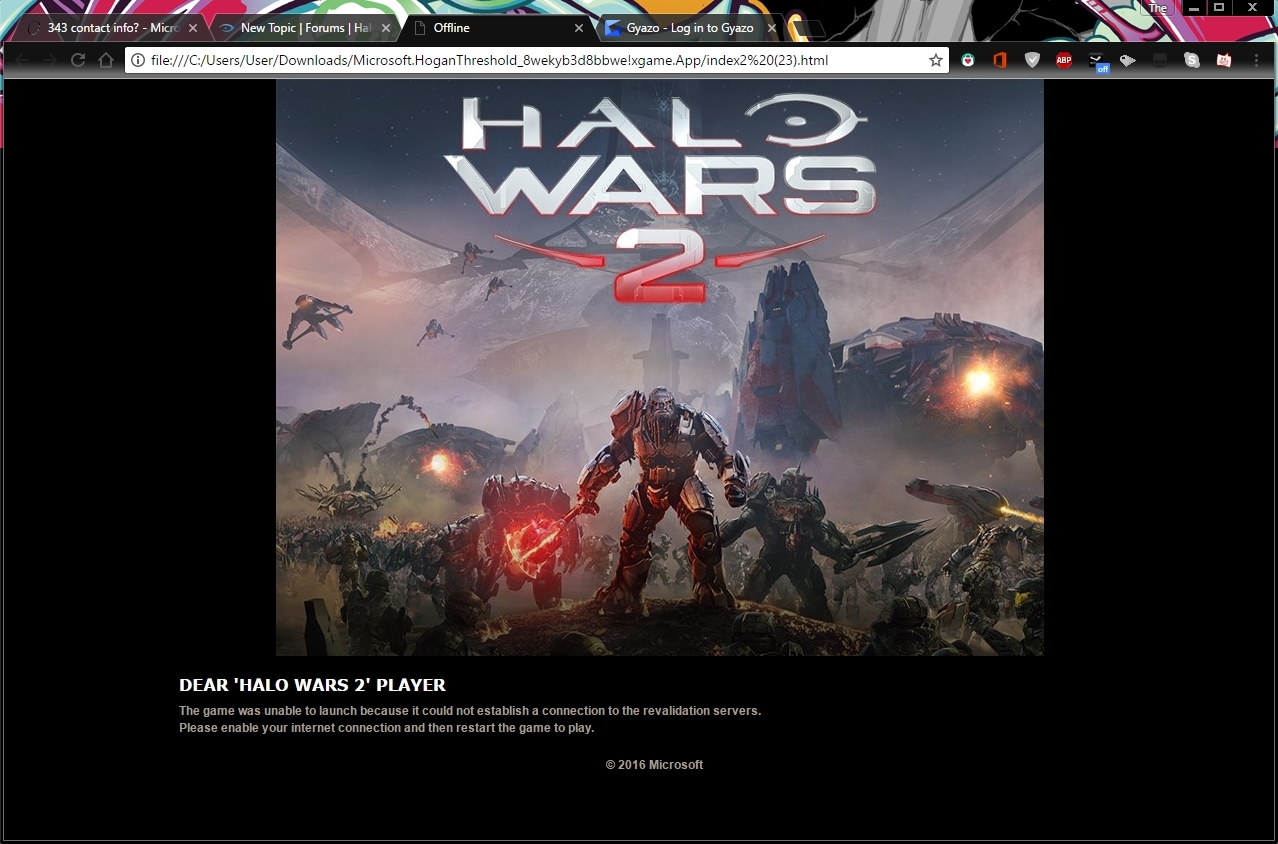
Task: Open the Adblock Plus extension
Action: 1064,60
